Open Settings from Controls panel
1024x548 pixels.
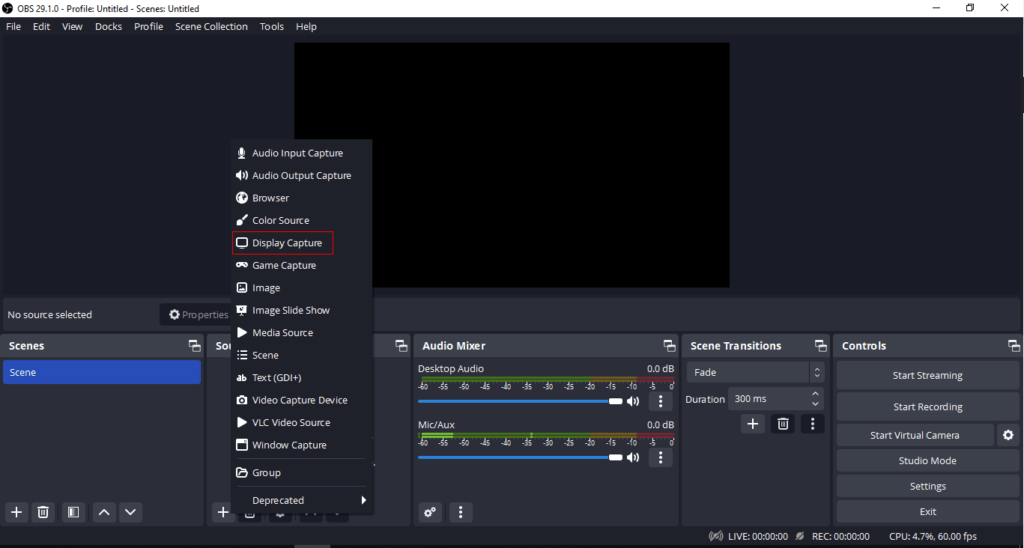pyautogui.click(x=927, y=486)
